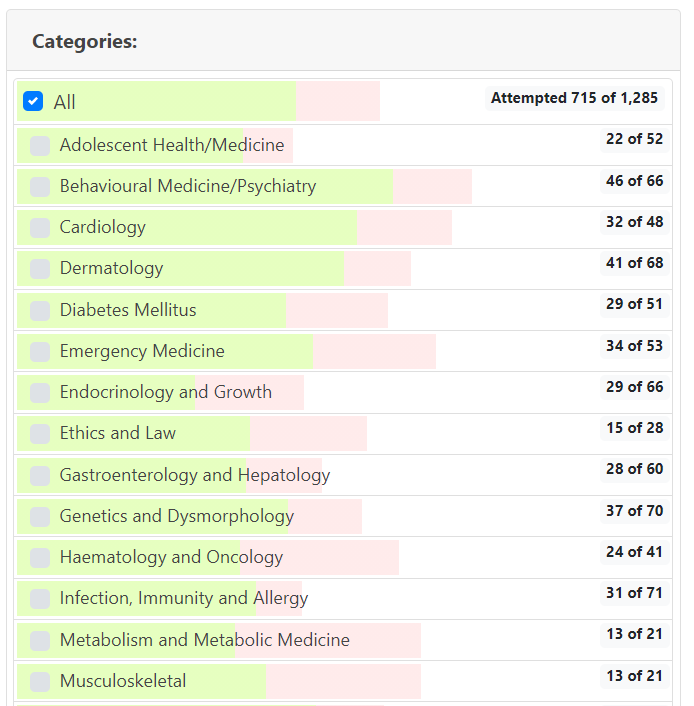Select the Gastroenterology and Hepatology checkbox
This screenshot has width=694, height=706.
click(x=40, y=476)
